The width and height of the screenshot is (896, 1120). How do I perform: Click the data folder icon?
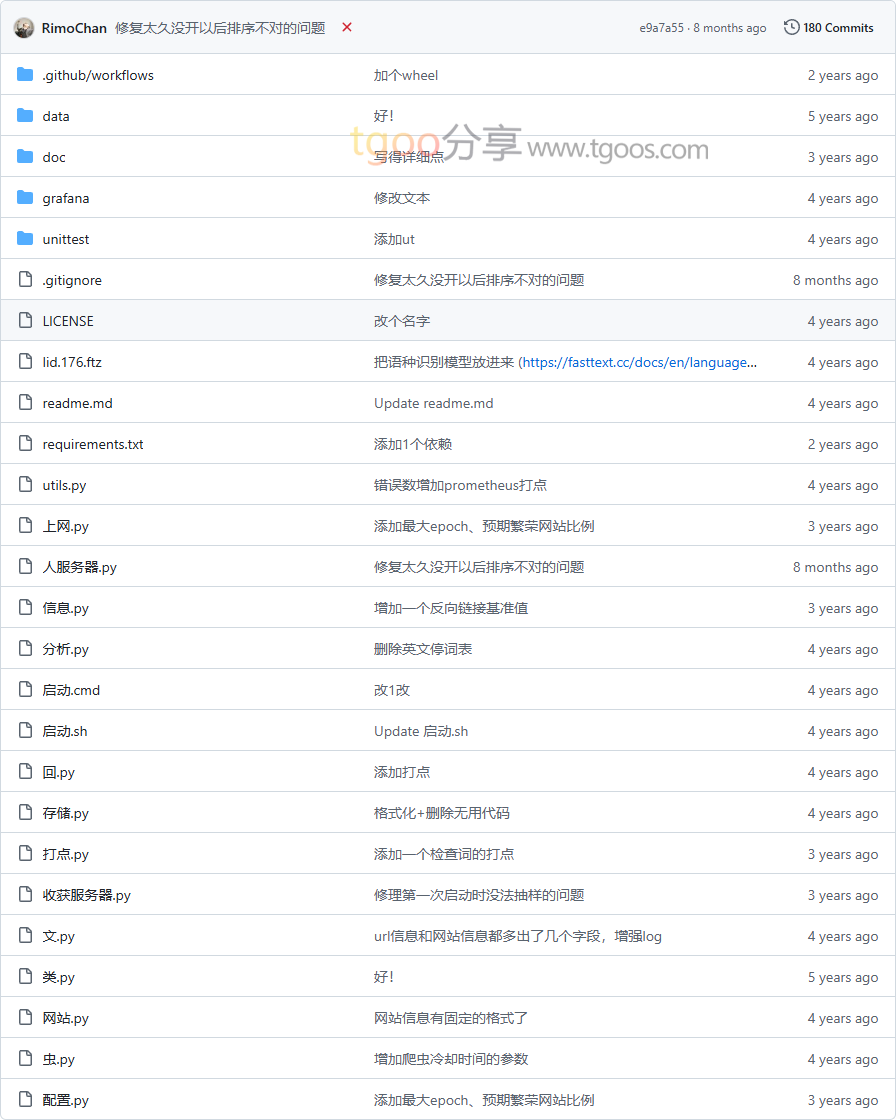(x=25, y=116)
